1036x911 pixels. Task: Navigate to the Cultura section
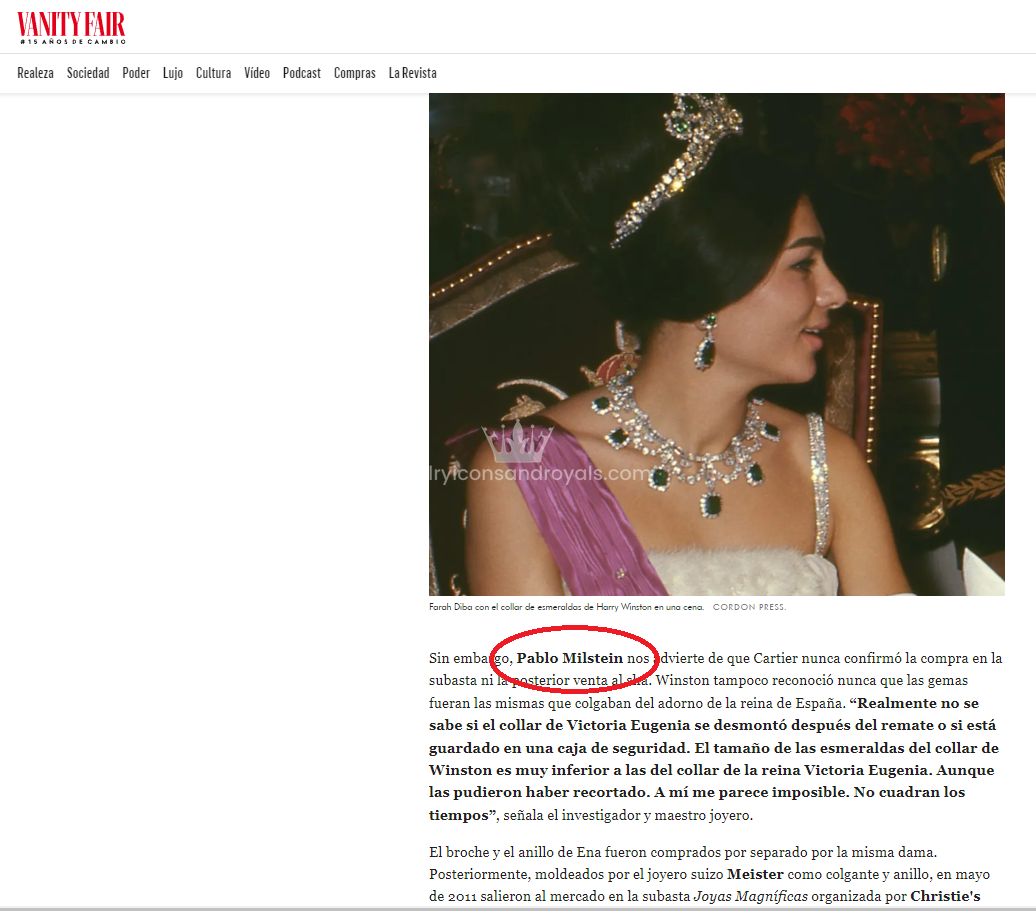[213, 73]
